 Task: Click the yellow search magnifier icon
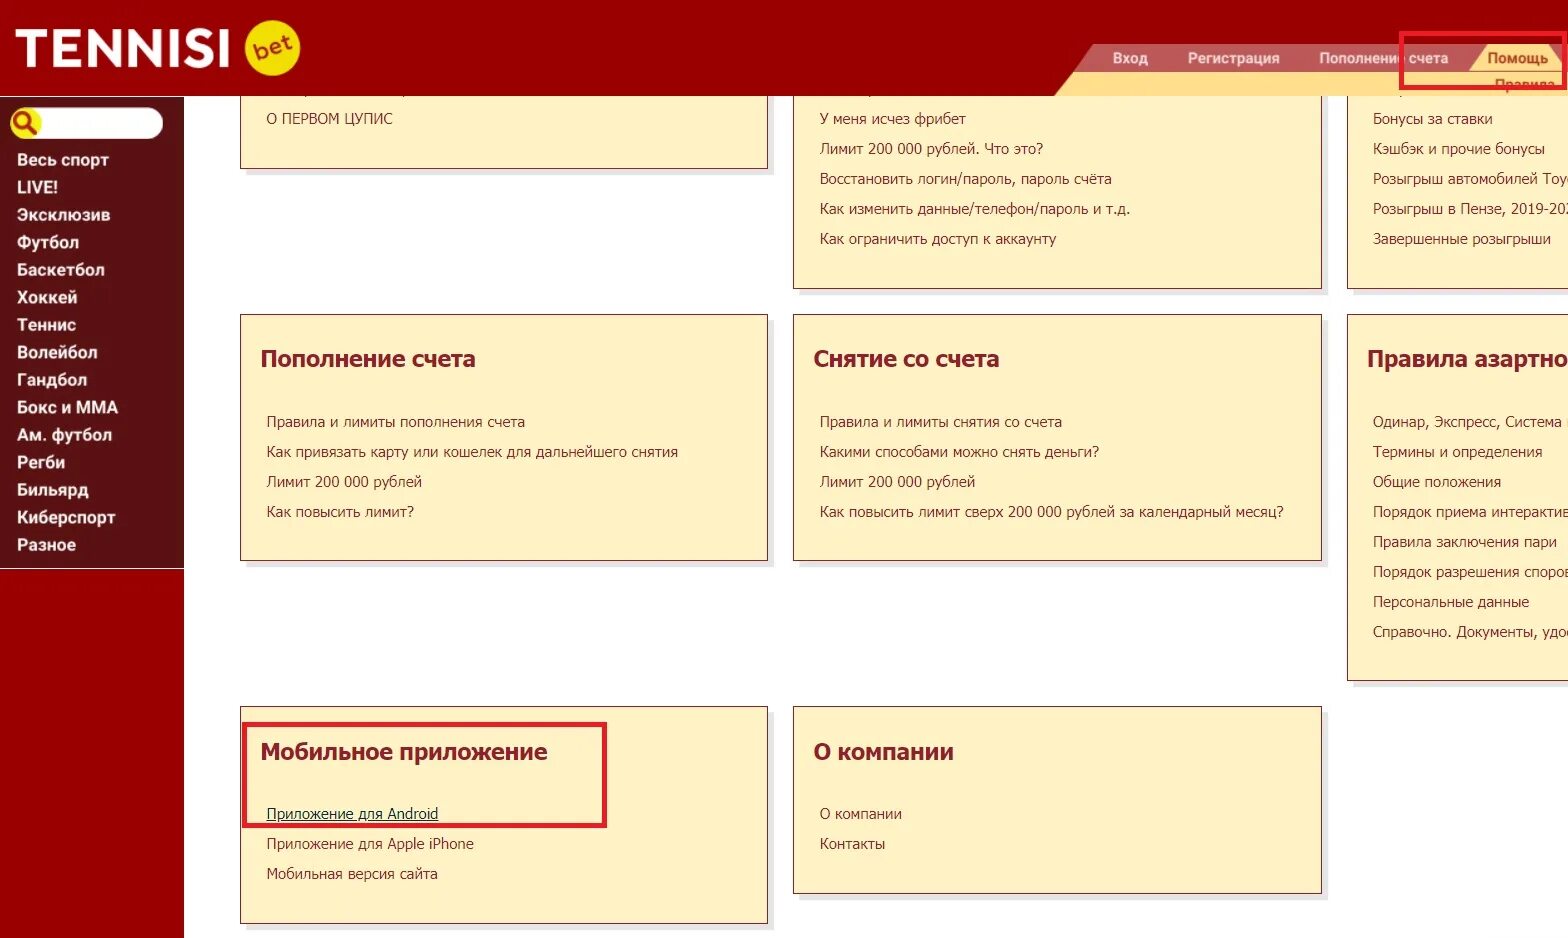coord(25,123)
